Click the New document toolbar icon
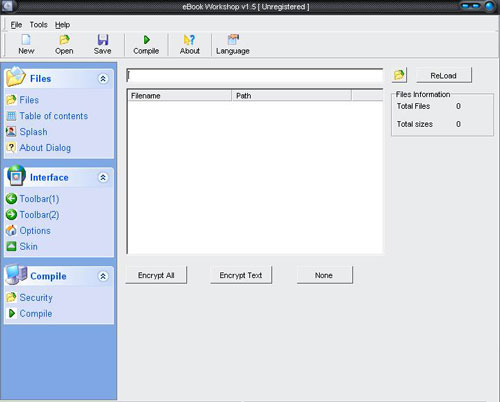This screenshot has width=500, height=402. point(26,40)
